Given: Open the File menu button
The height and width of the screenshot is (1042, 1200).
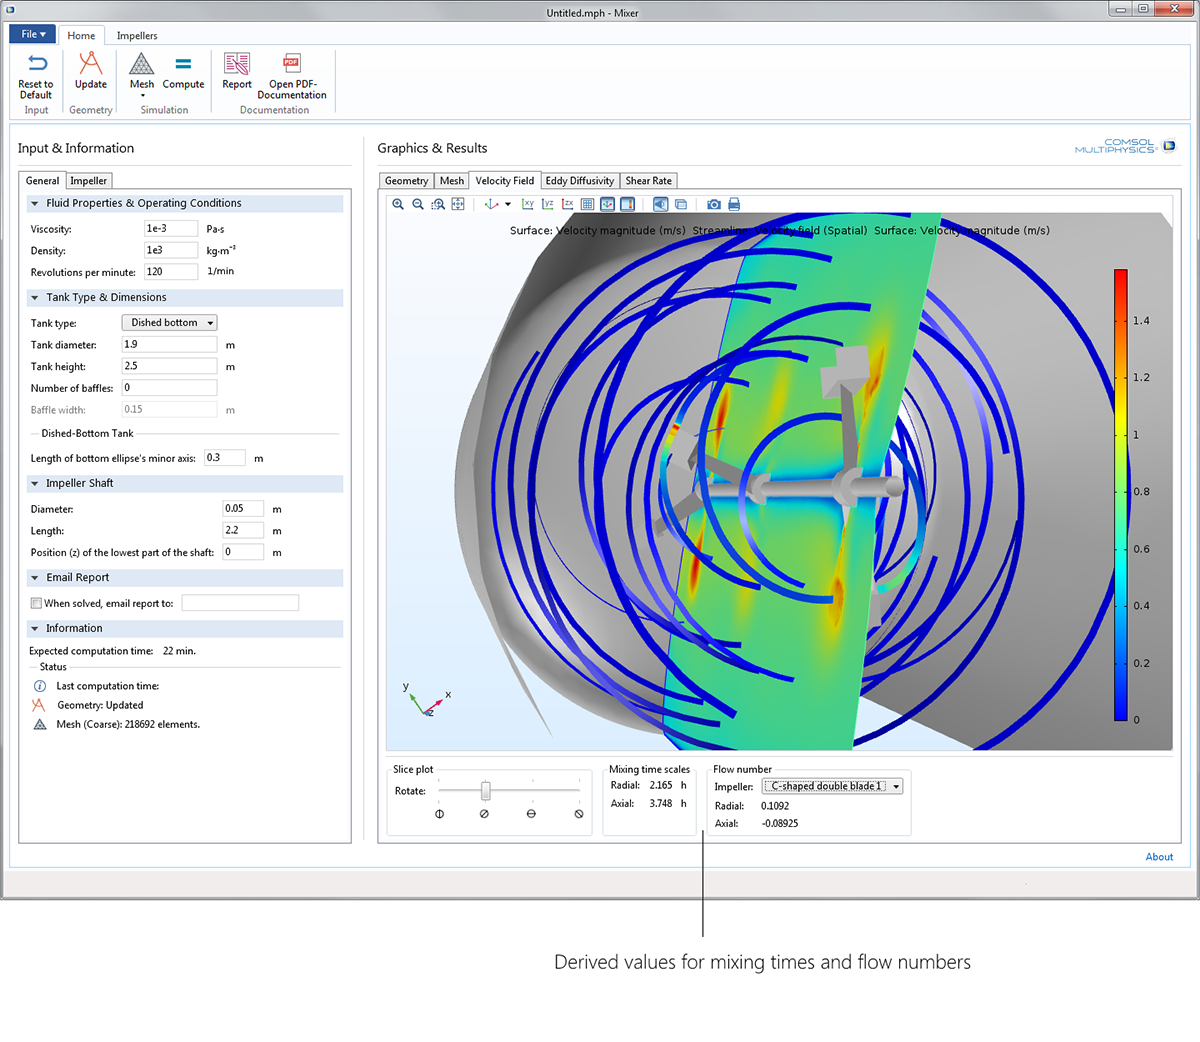Looking at the screenshot, I should point(33,34).
